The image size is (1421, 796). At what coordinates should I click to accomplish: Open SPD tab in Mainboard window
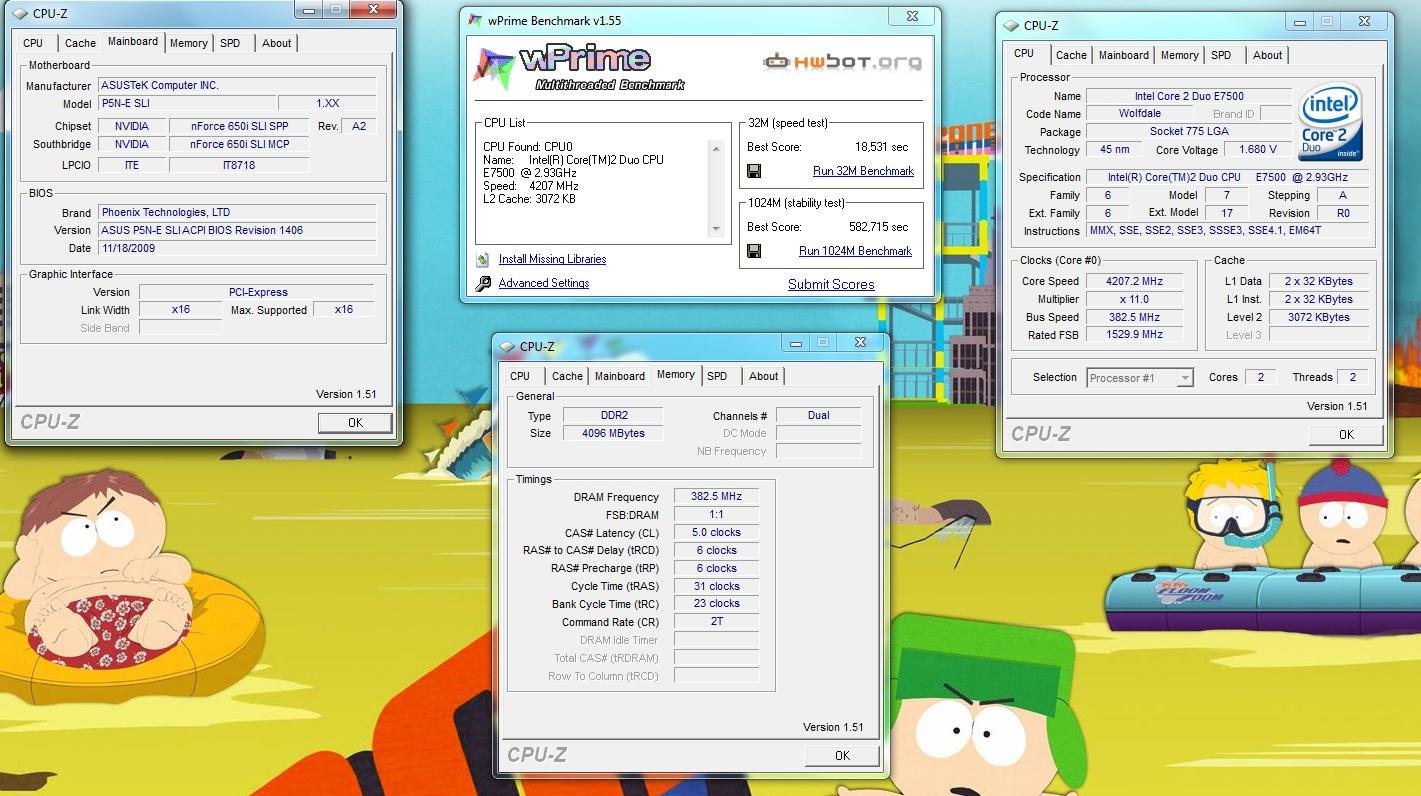click(x=230, y=43)
